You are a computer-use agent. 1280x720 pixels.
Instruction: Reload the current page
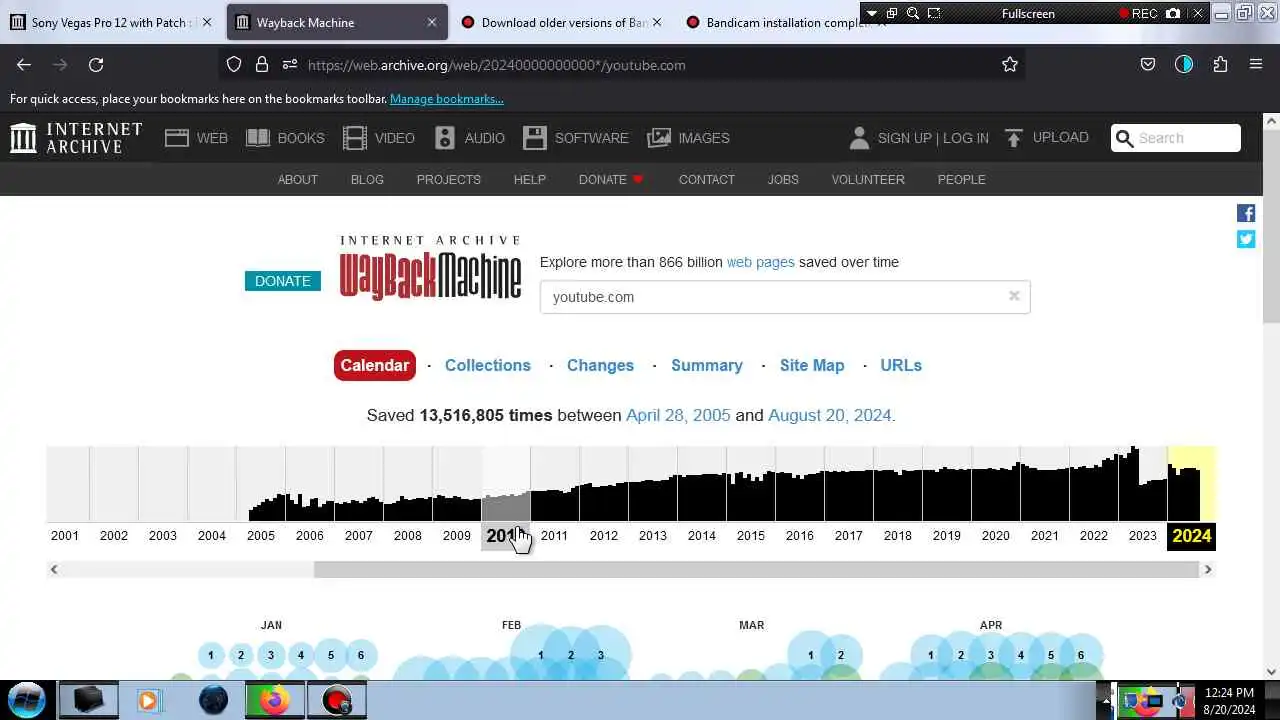click(96, 65)
